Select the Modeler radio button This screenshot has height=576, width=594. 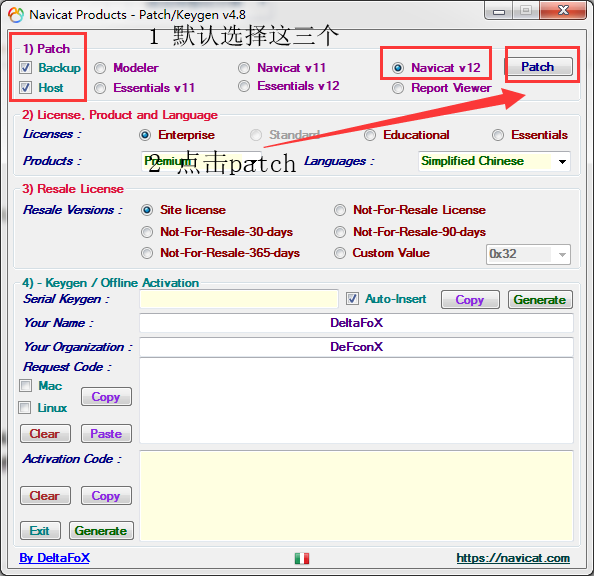[100, 68]
